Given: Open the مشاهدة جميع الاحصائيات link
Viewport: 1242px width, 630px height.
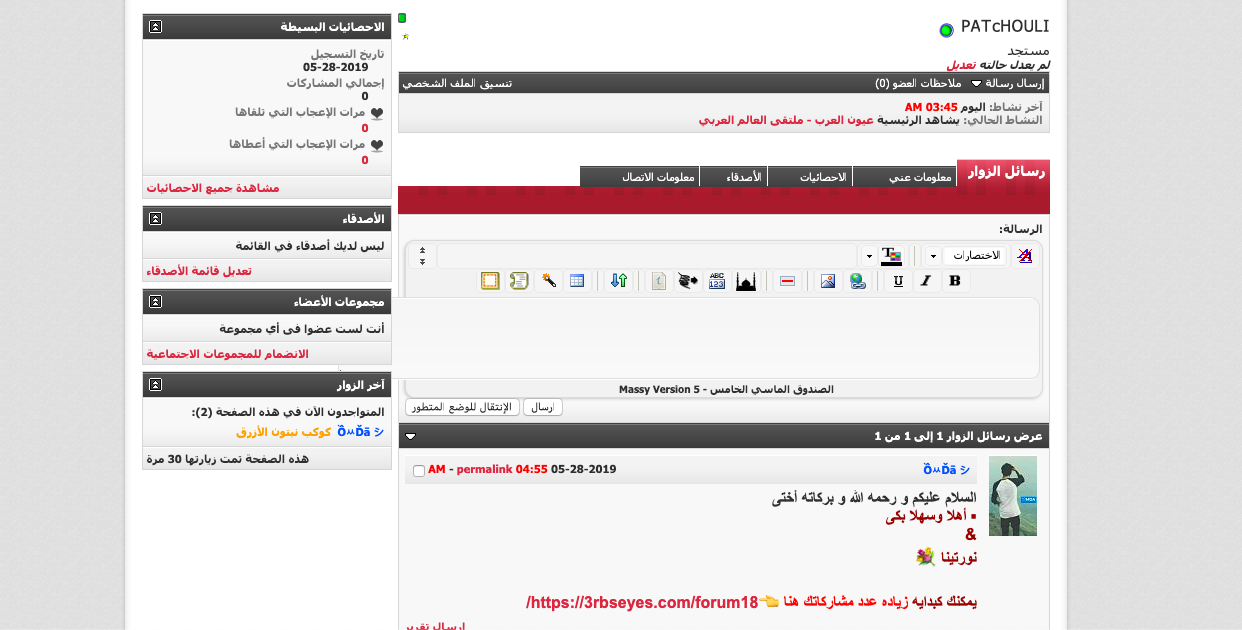Looking at the screenshot, I should tap(213, 188).
